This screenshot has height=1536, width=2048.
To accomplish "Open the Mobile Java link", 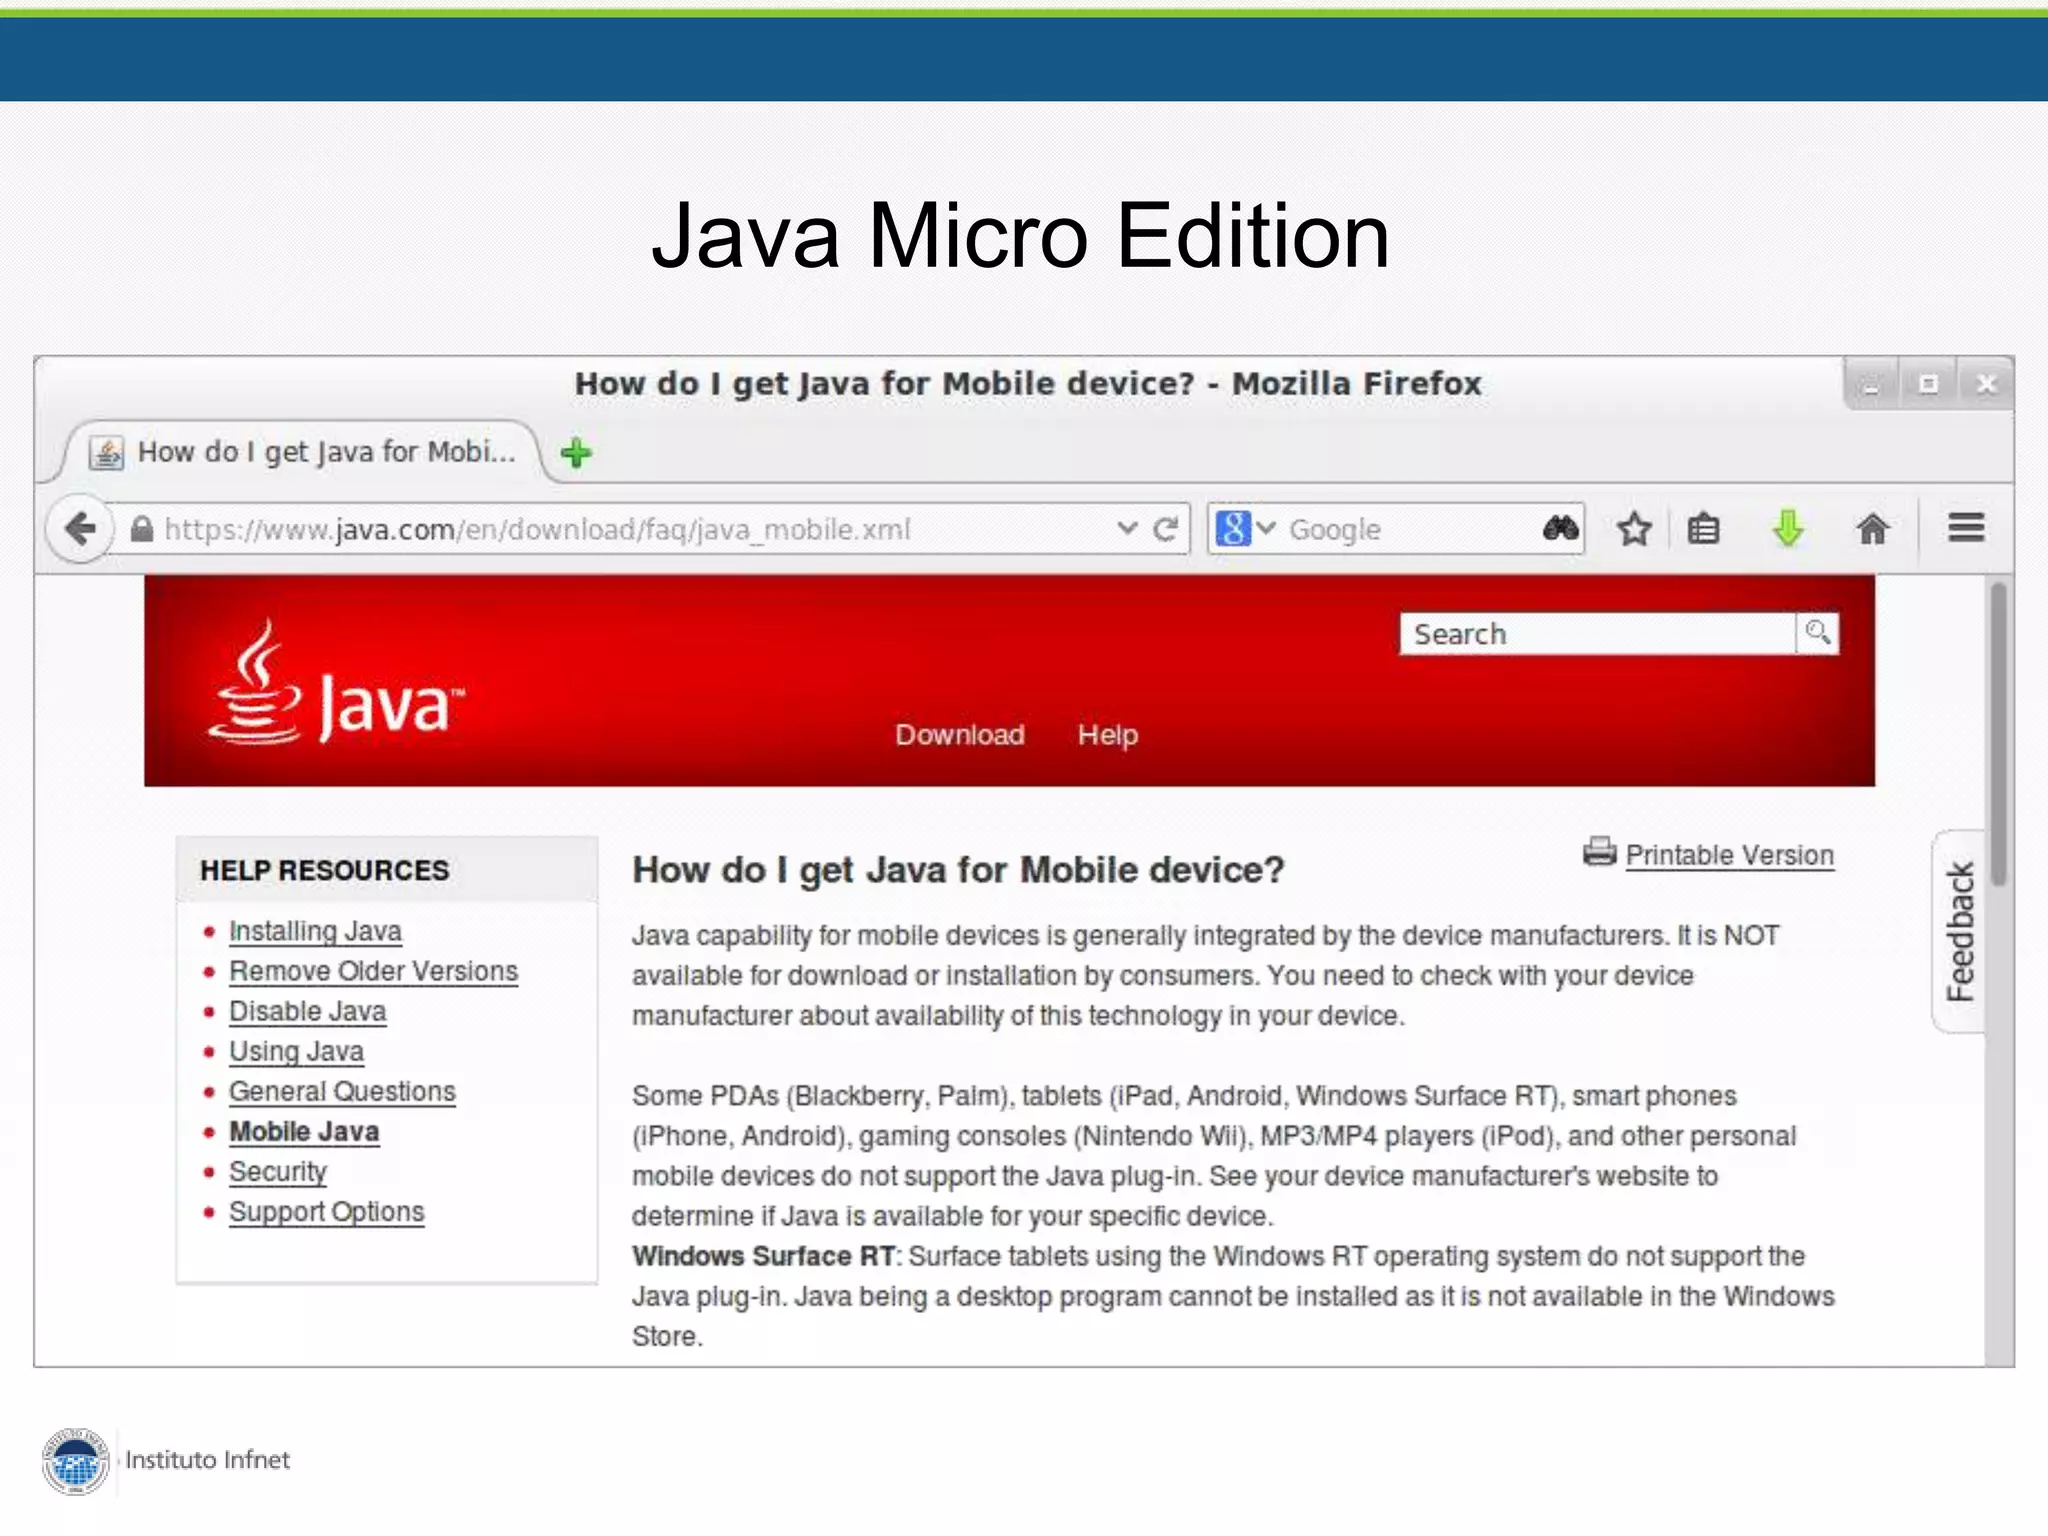I will point(304,1131).
